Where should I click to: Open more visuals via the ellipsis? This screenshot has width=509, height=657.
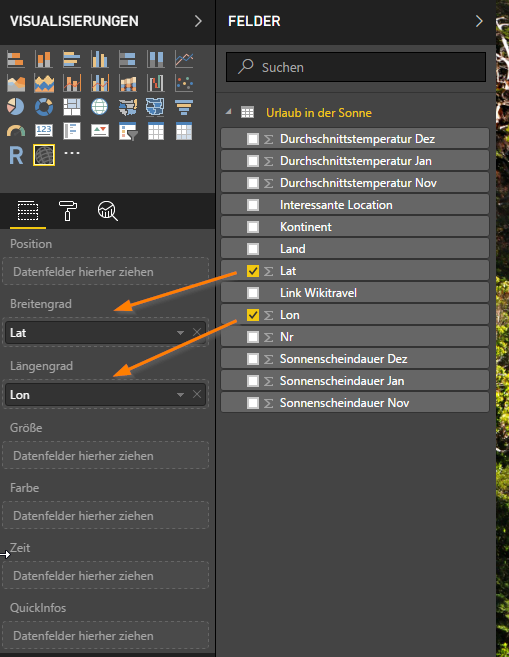pos(72,153)
